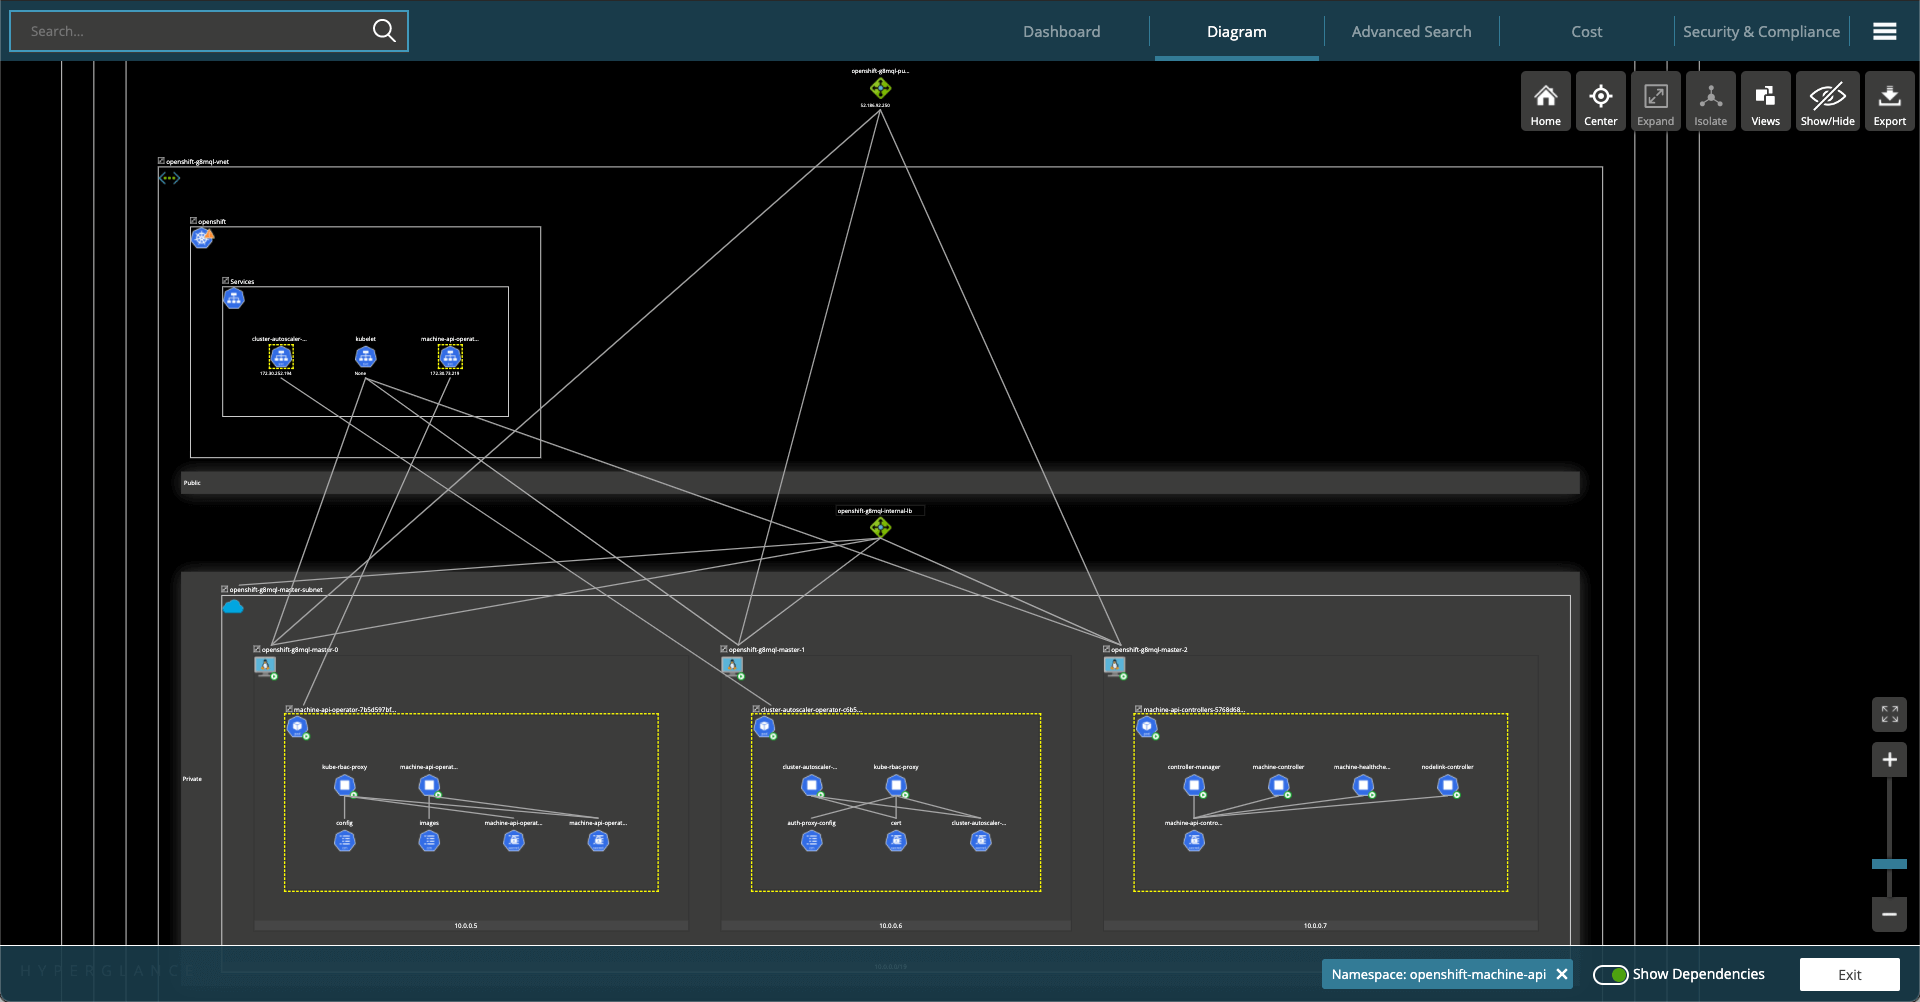Click the 10.0.0.7 IP label
This screenshot has width=1920, height=1002.
coord(1315,926)
